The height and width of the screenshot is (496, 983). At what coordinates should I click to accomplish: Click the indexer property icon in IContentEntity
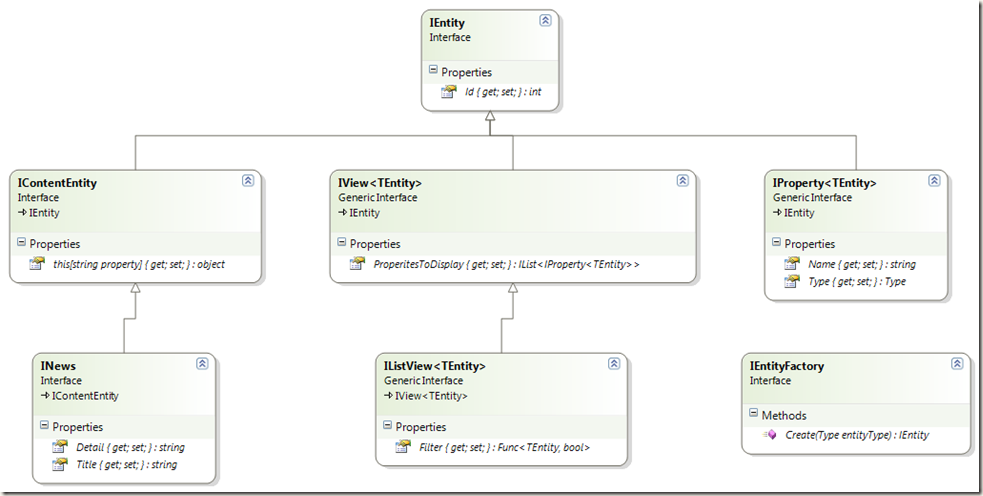(x=37, y=264)
